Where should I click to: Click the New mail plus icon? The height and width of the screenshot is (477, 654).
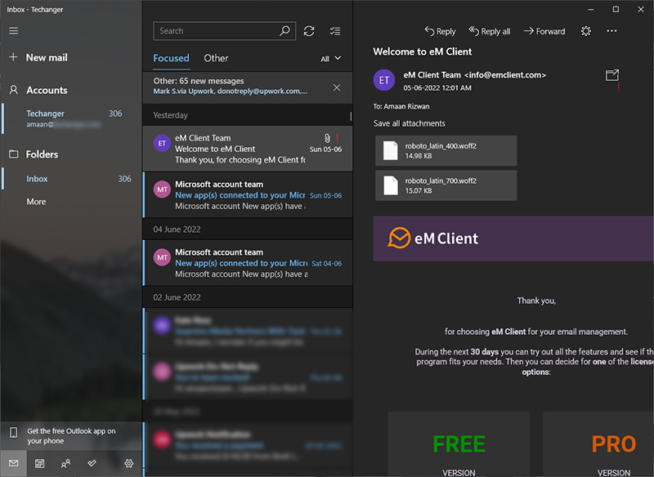click(x=13, y=57)
